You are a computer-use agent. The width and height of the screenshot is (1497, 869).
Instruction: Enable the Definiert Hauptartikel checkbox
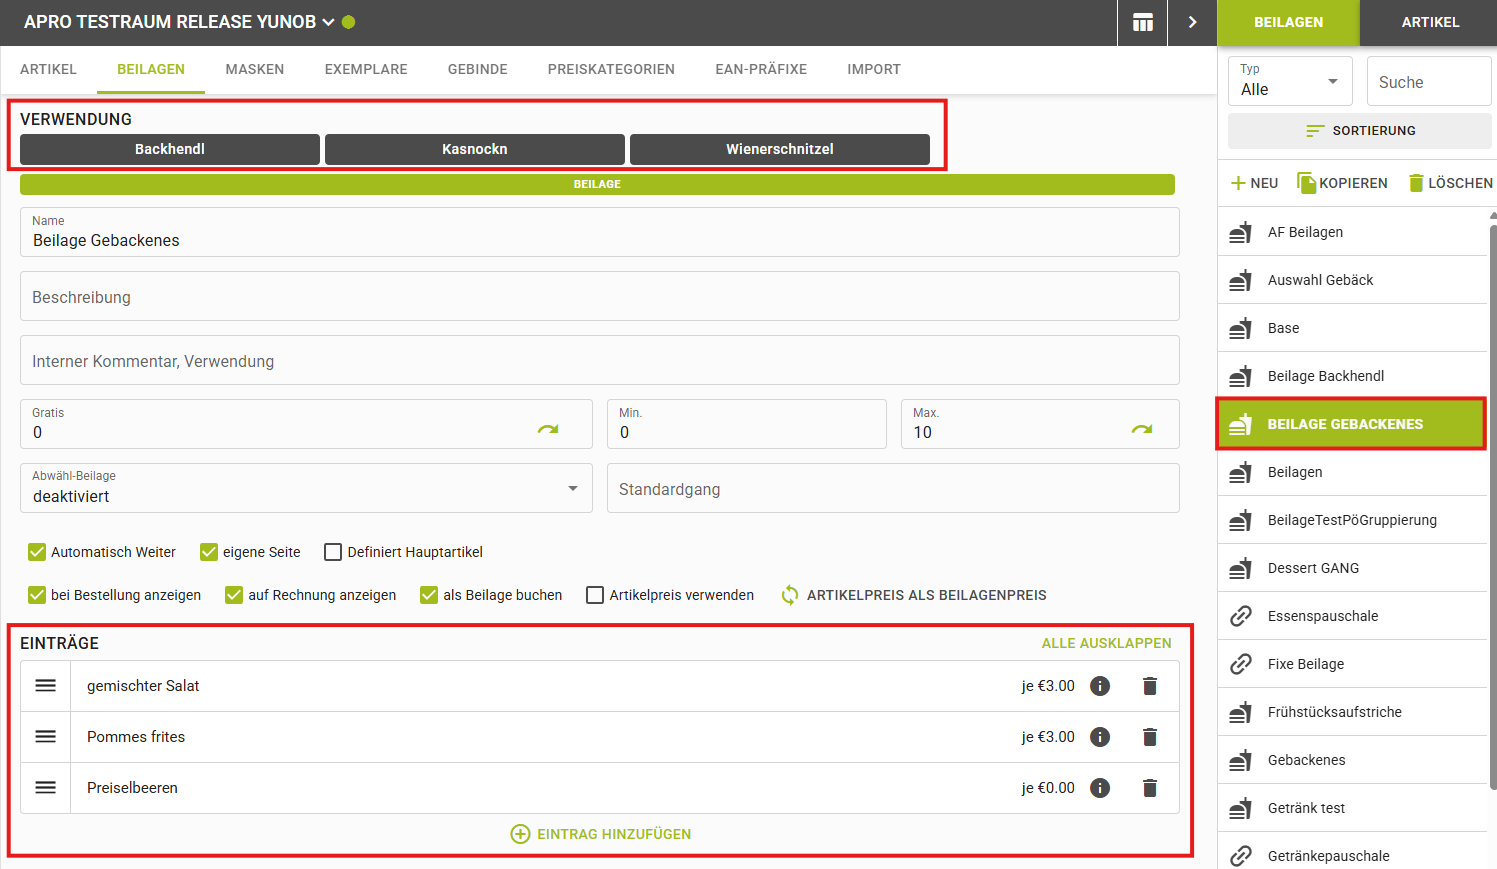click(x=333, y=552)
